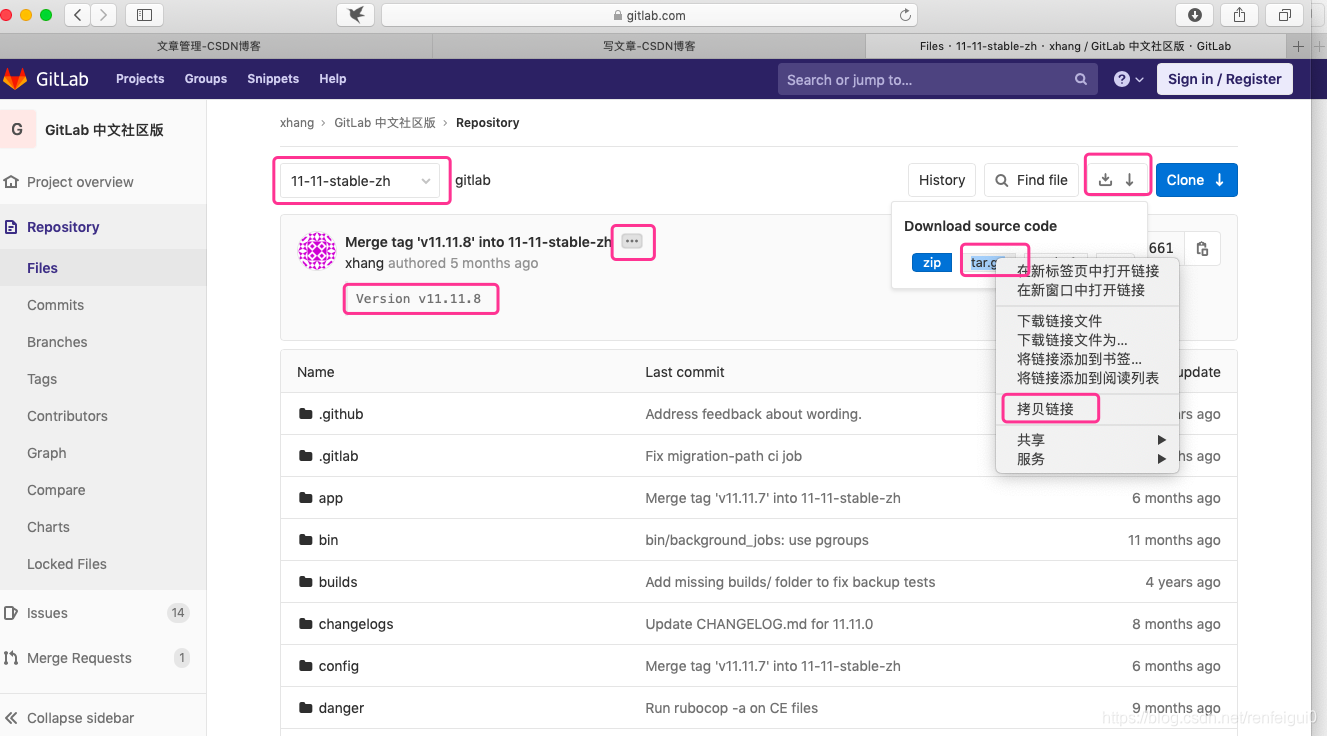Expand 共享 submenu in context menu

(1088, 440)
